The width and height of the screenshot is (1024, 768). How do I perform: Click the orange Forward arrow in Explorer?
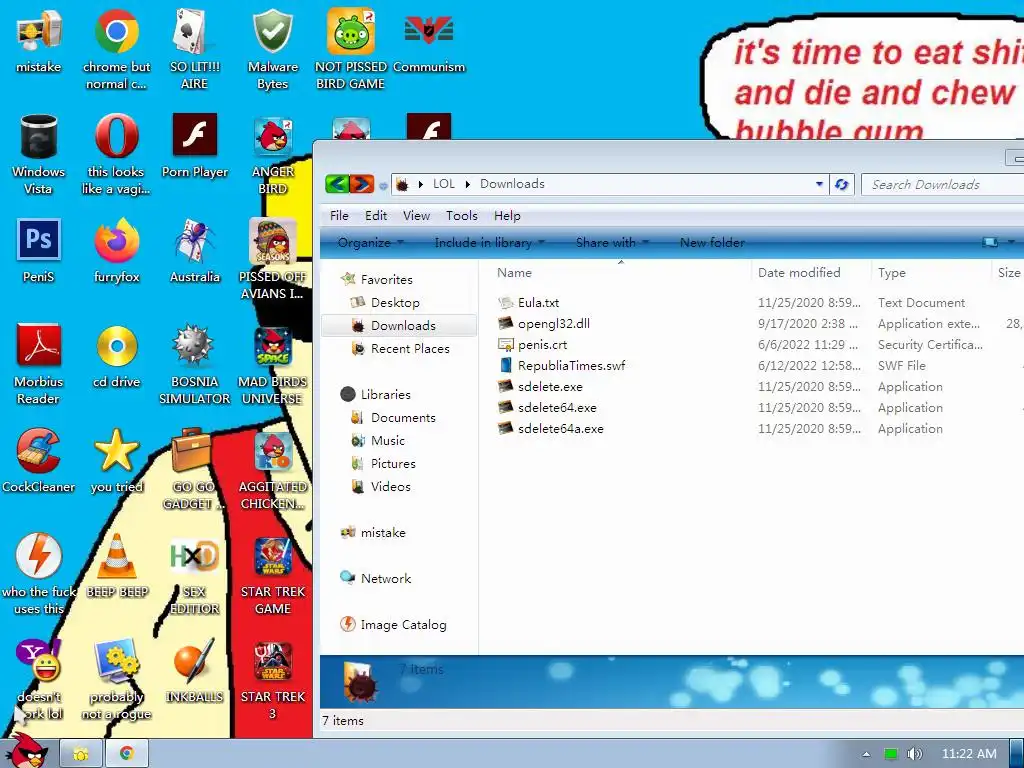pos(362,184)
